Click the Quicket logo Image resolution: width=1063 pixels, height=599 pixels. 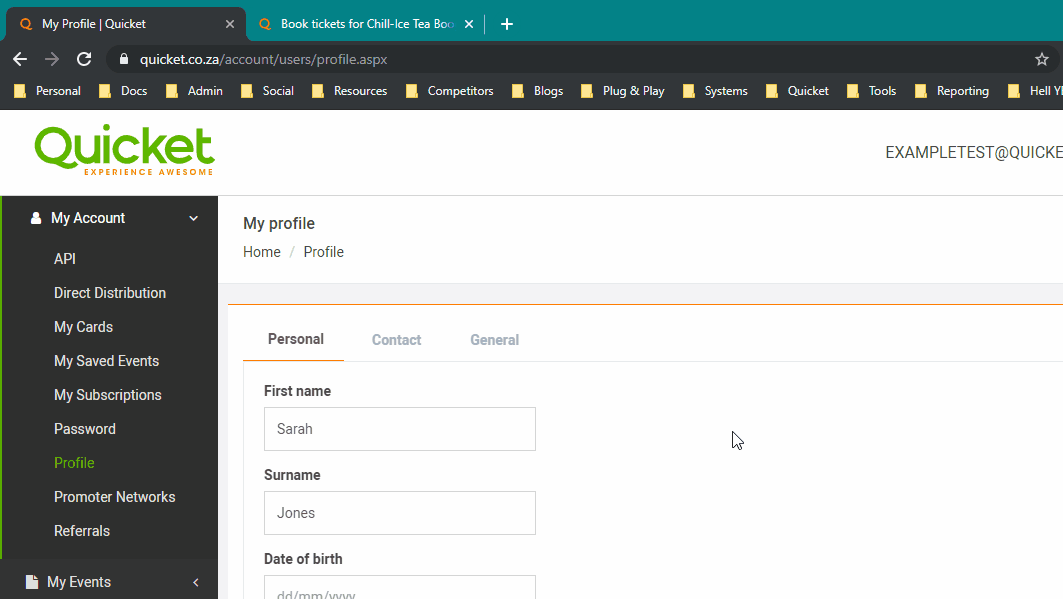pyautogui.click(x=125, y=150)
